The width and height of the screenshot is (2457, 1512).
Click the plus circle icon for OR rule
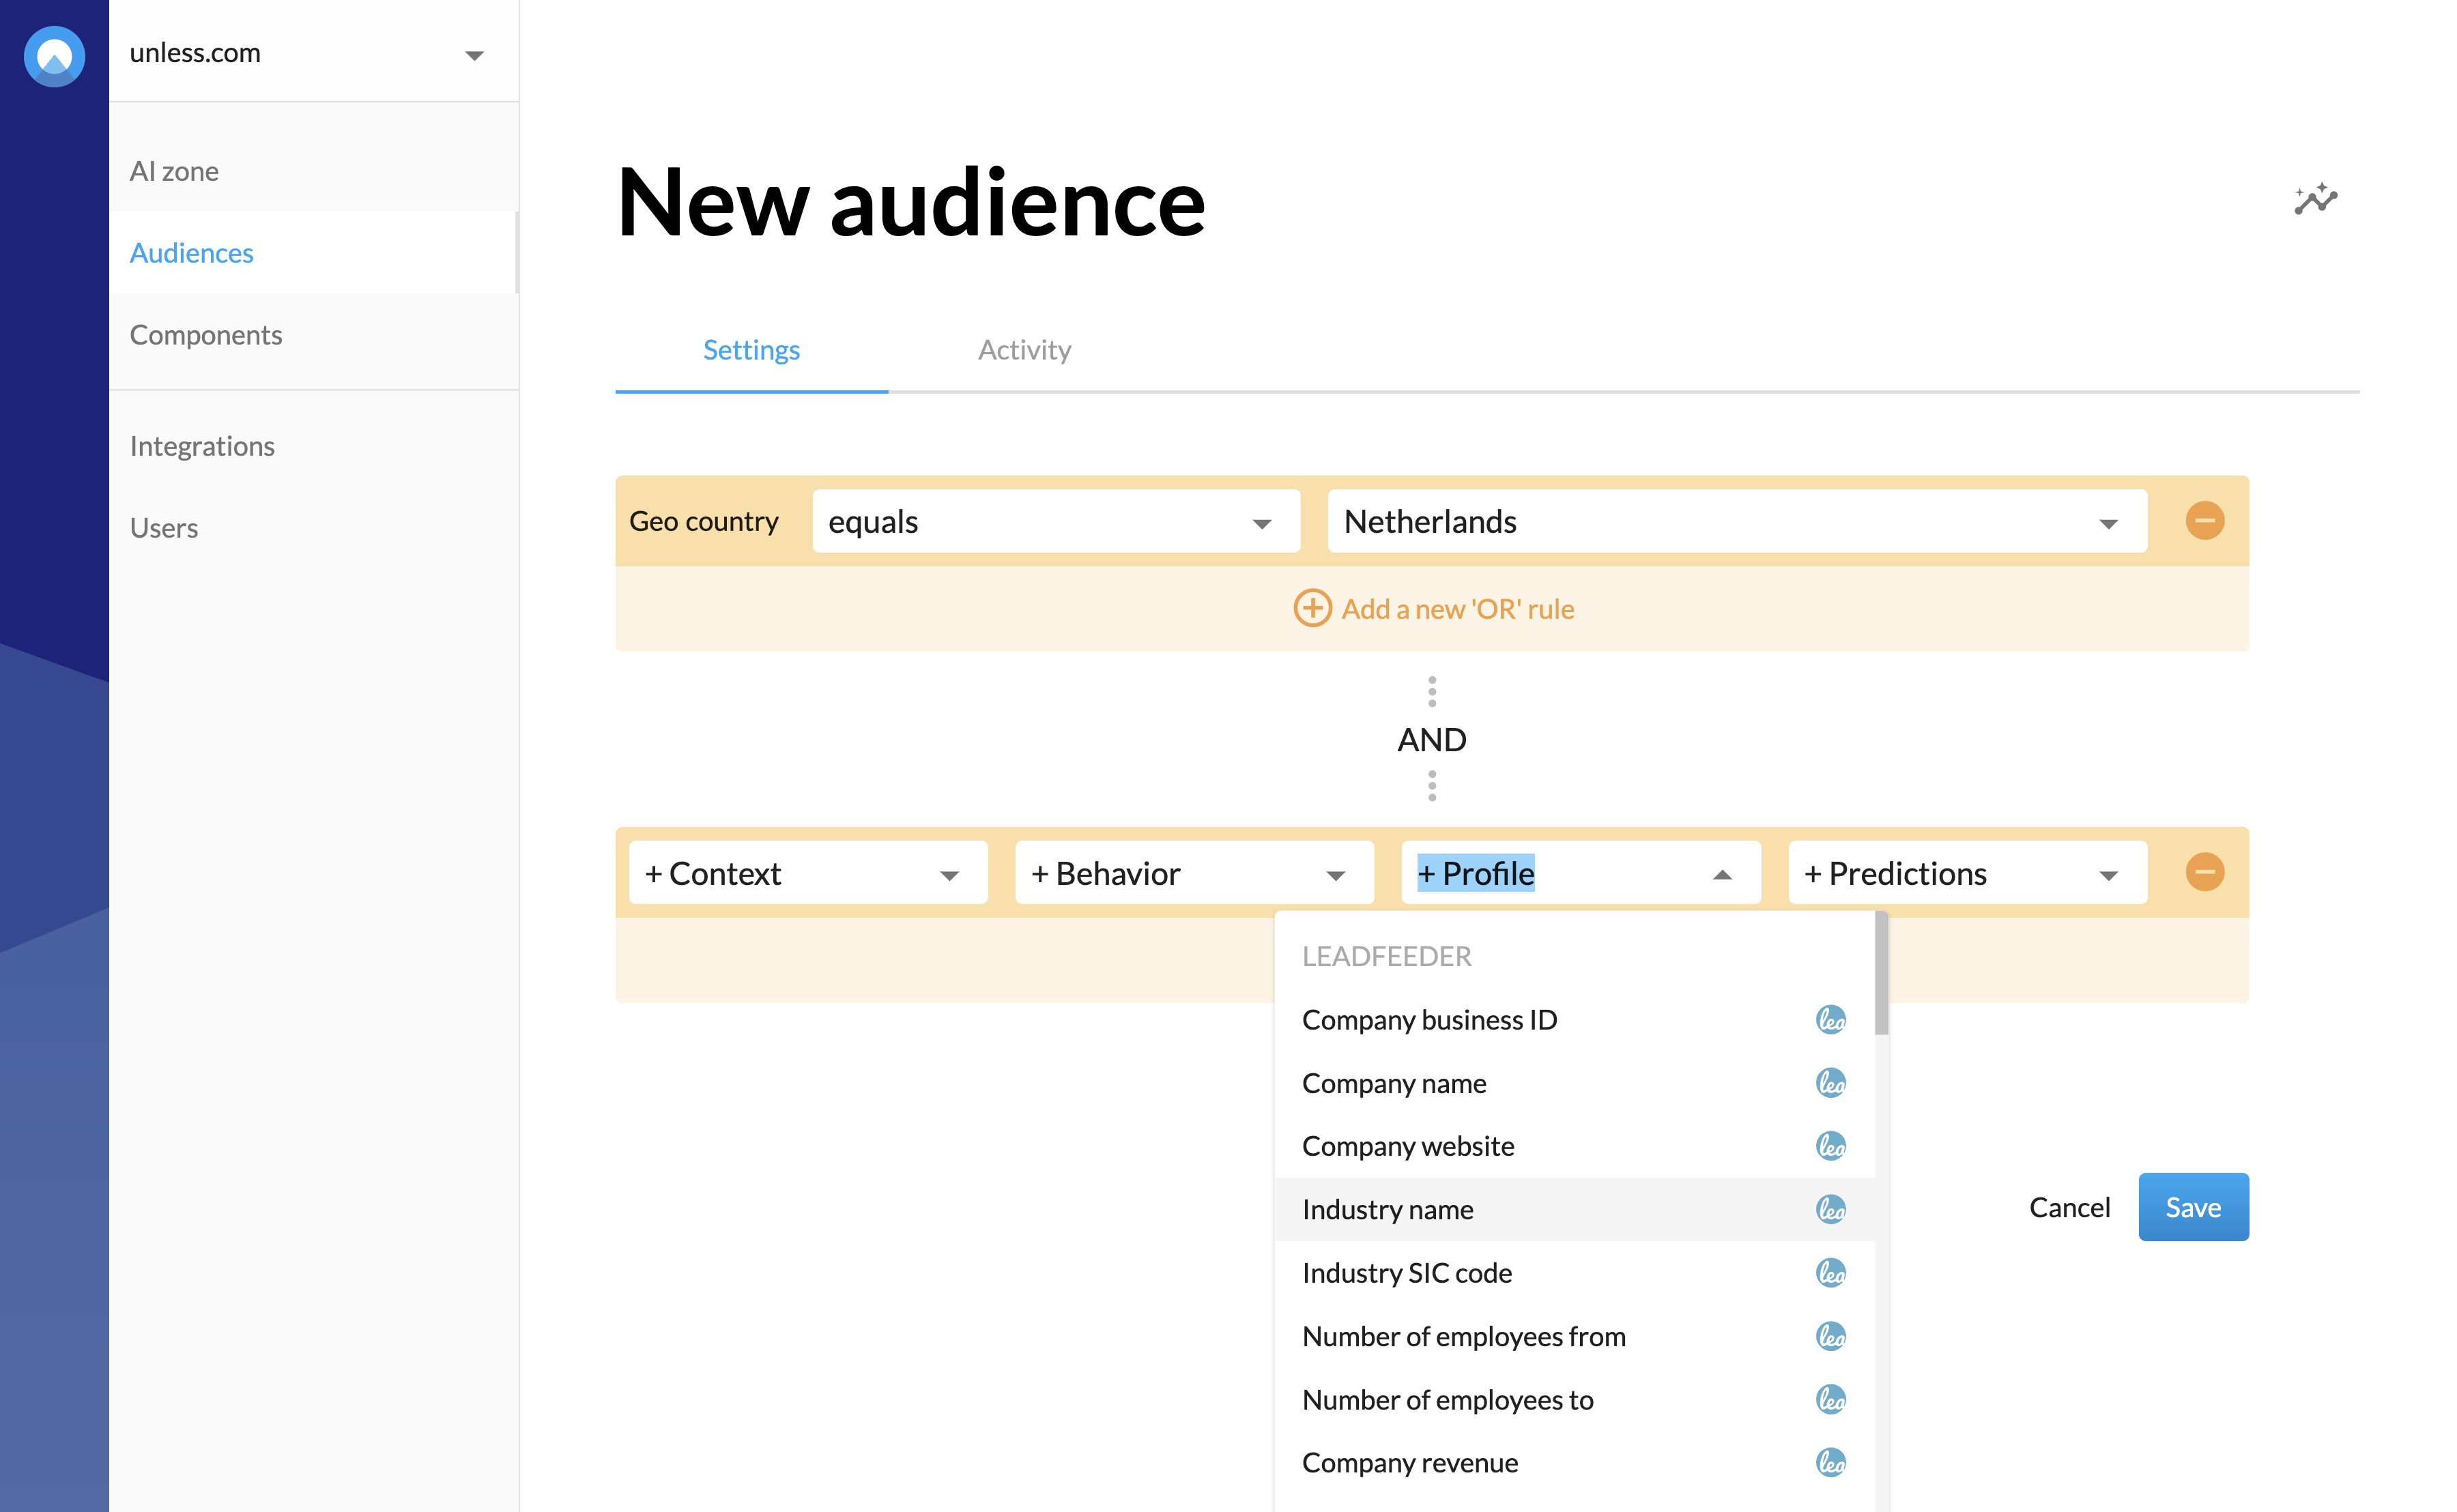coord(1312,608)
